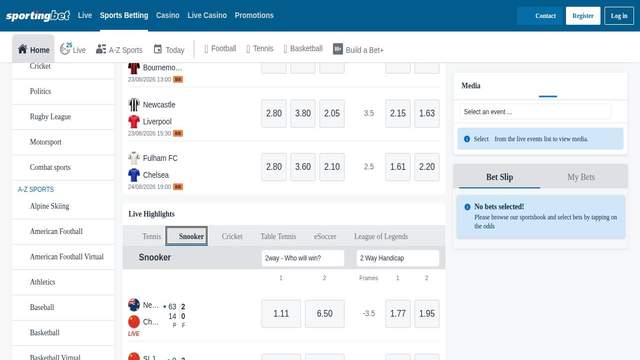
Task: Click the Newcastle team shirt icon
Action: (133, 105)
